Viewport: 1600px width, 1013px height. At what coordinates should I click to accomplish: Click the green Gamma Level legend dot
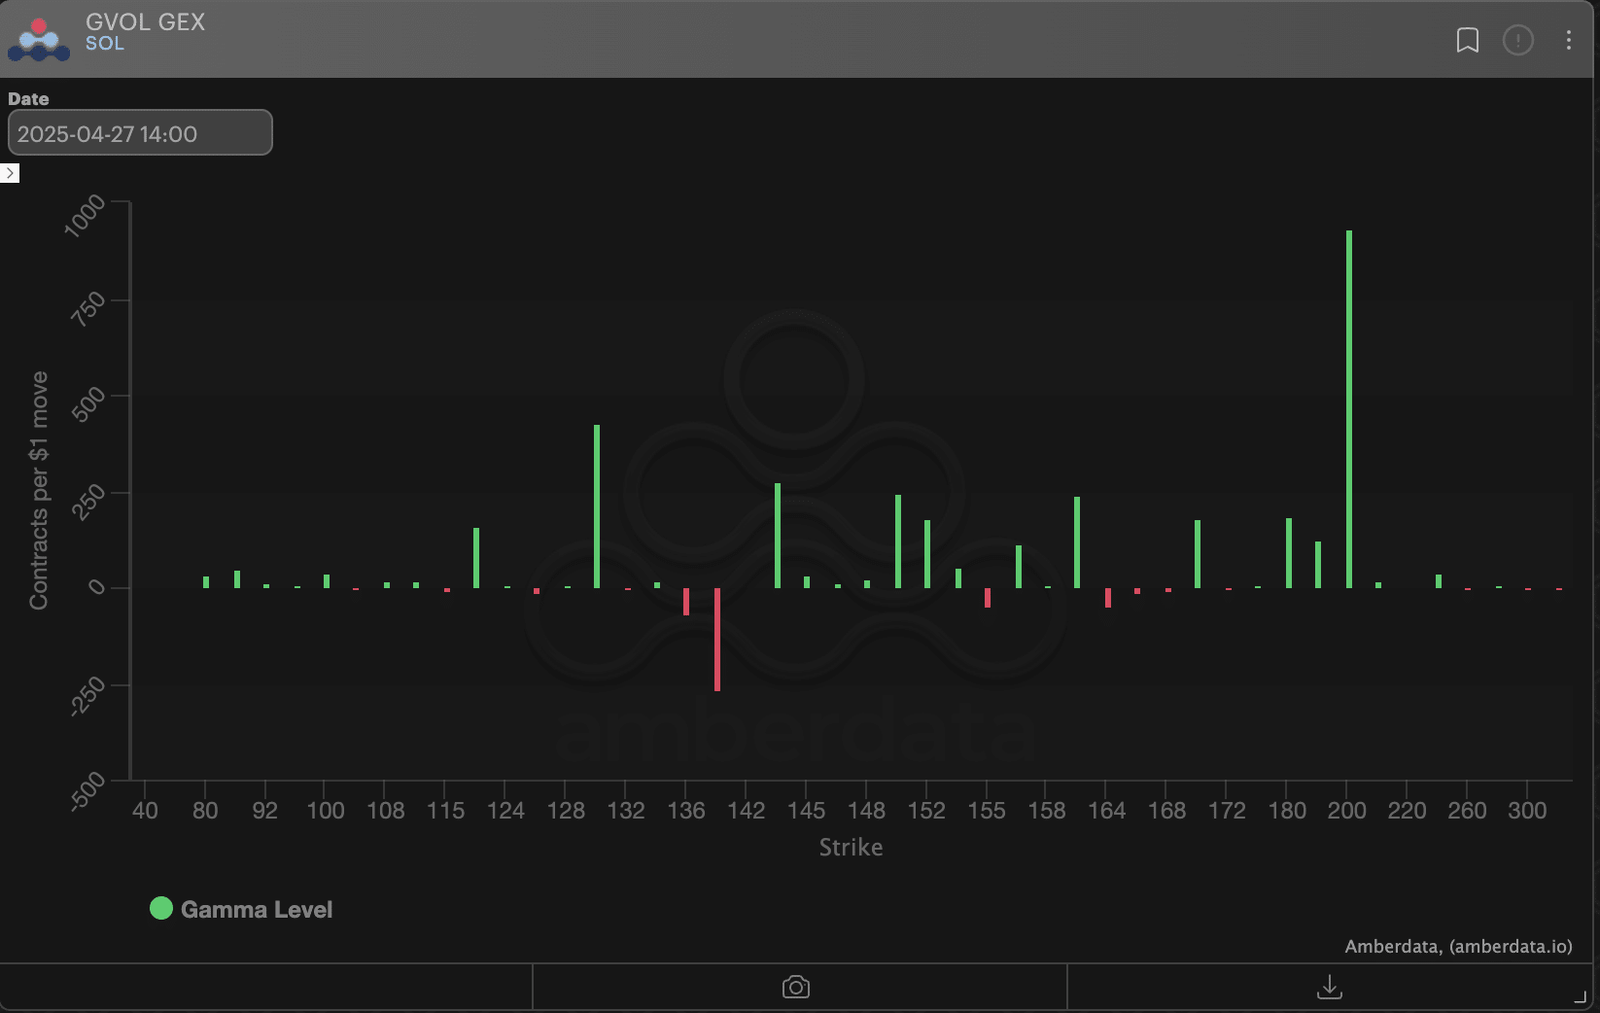click(161, 908)
